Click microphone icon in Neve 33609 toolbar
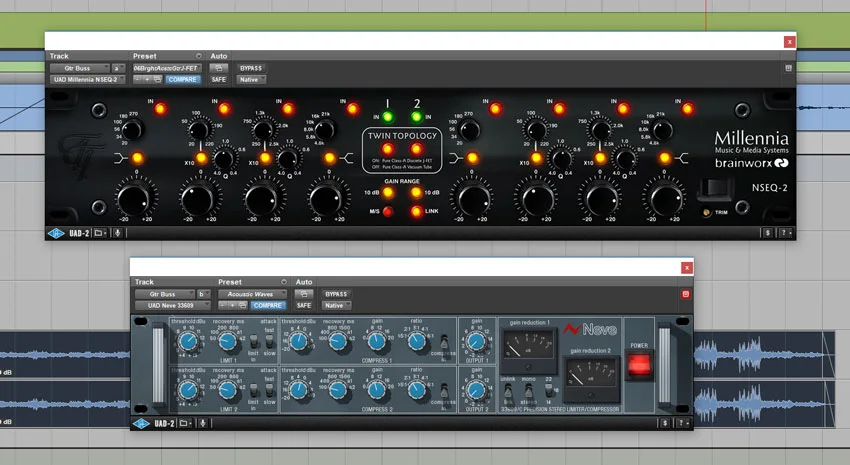Image resolution: width=850 pixels, height=465 pixels. click(203, 423)
